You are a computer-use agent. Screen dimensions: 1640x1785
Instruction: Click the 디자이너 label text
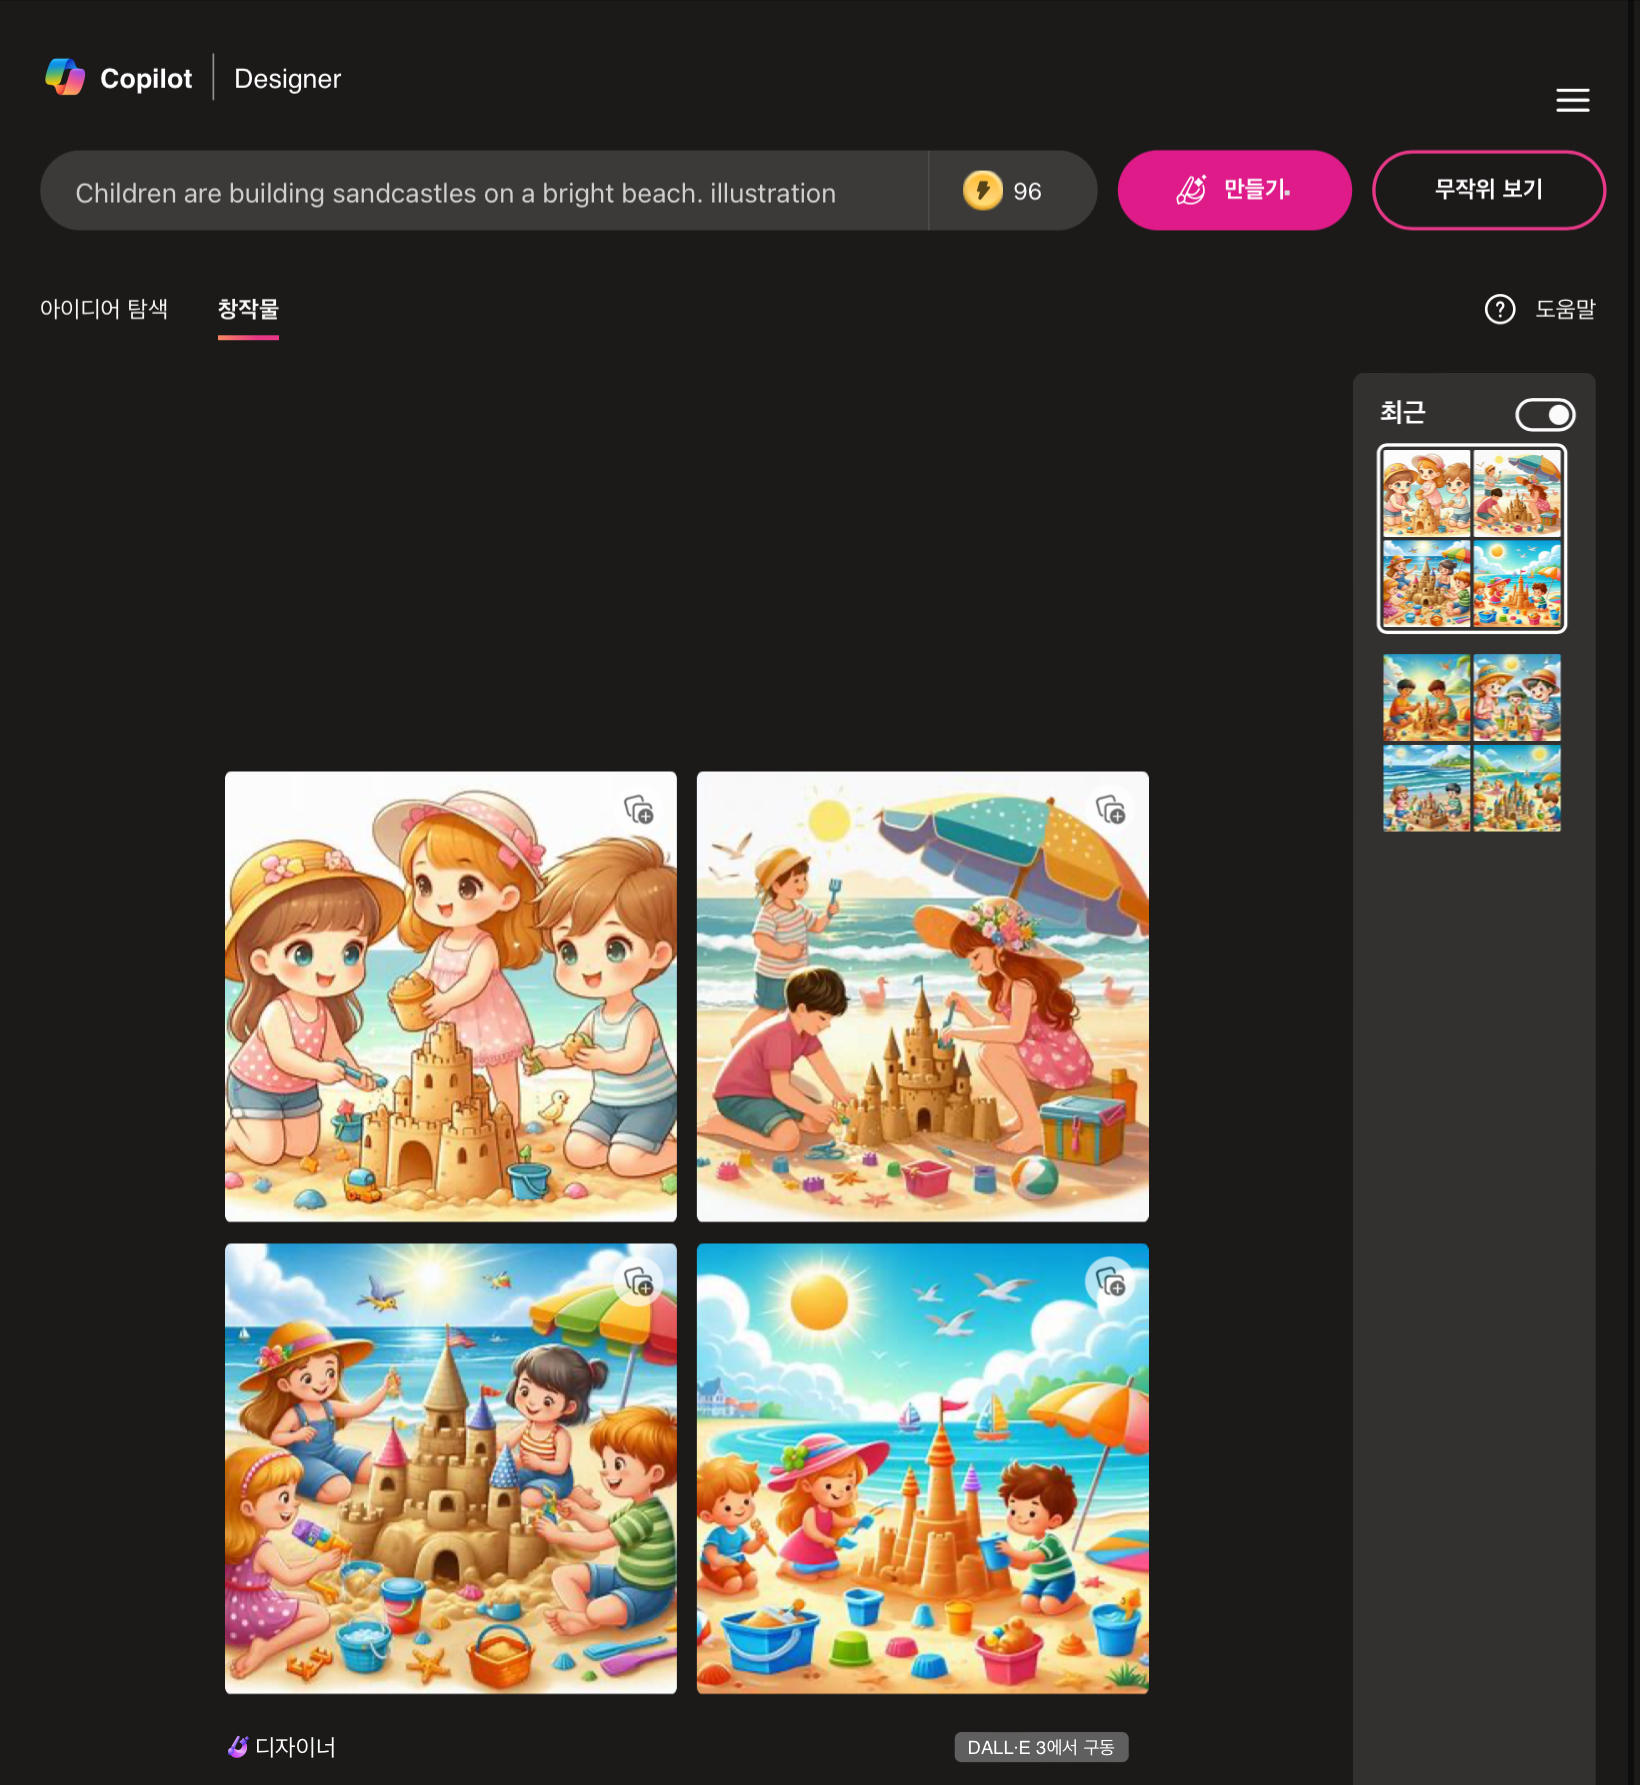coord(295,1747)
